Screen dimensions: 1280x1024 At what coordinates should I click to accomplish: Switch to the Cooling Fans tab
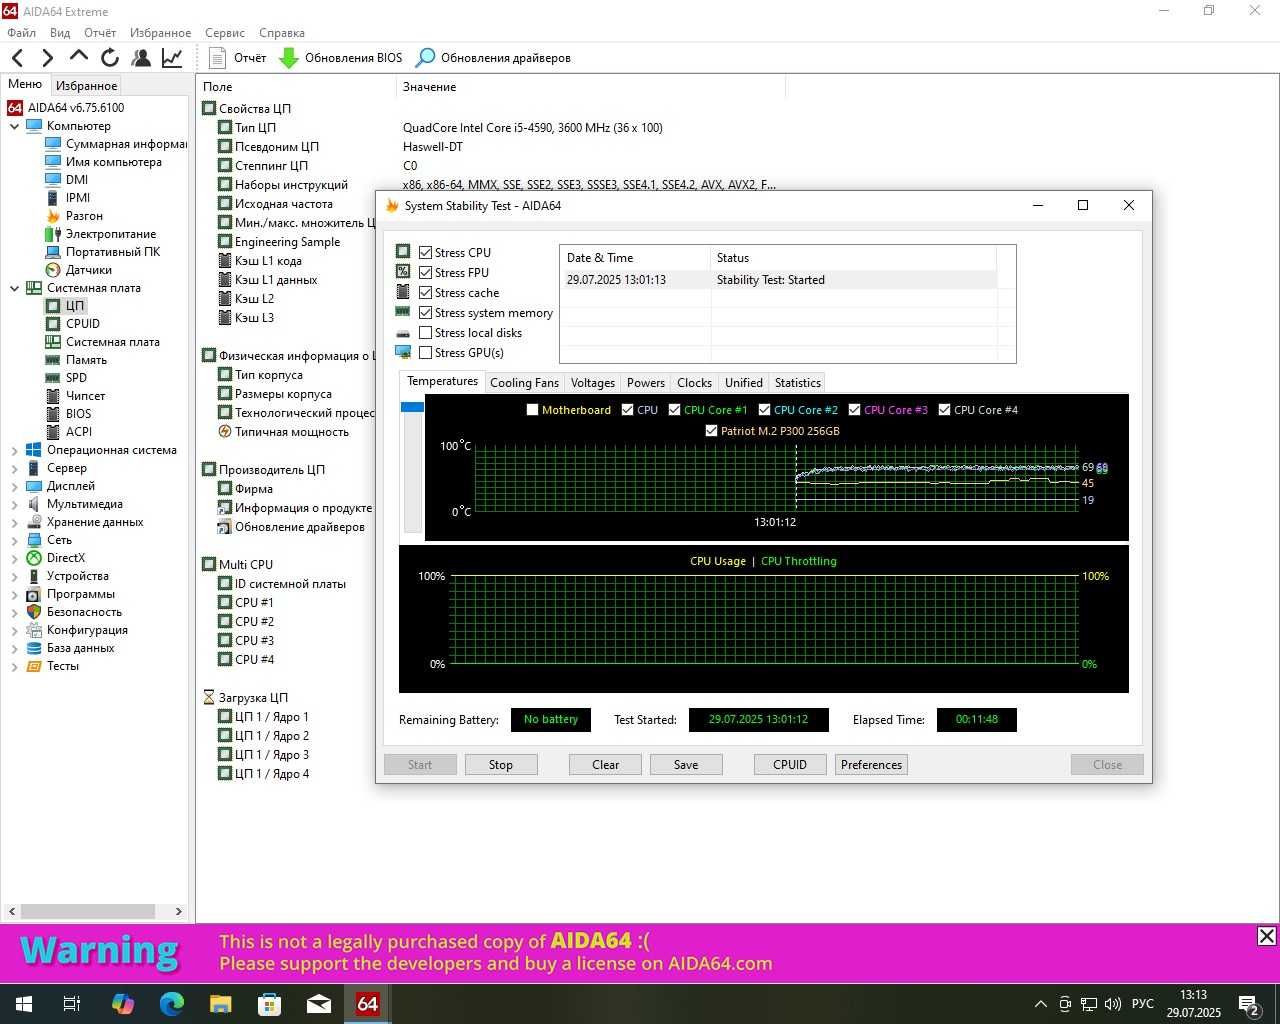tap(524, 383)
